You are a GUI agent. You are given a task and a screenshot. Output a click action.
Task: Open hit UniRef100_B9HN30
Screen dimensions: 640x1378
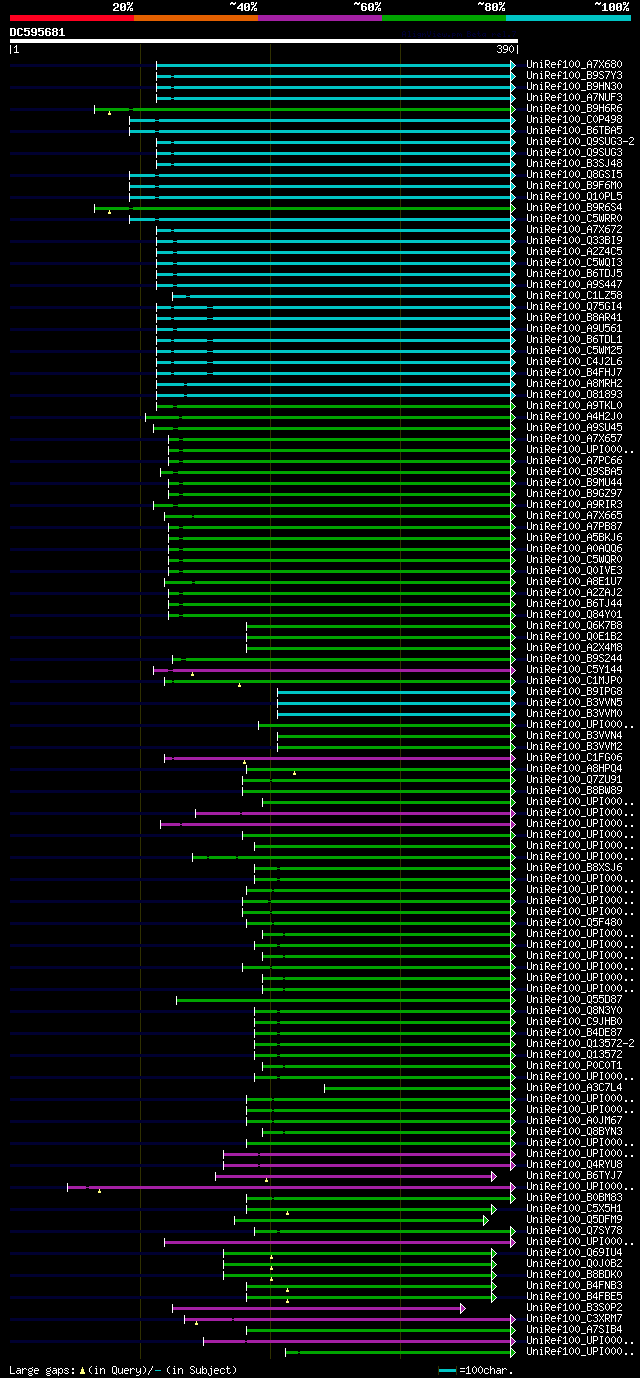pyautogui.click(x=574, y=86)
